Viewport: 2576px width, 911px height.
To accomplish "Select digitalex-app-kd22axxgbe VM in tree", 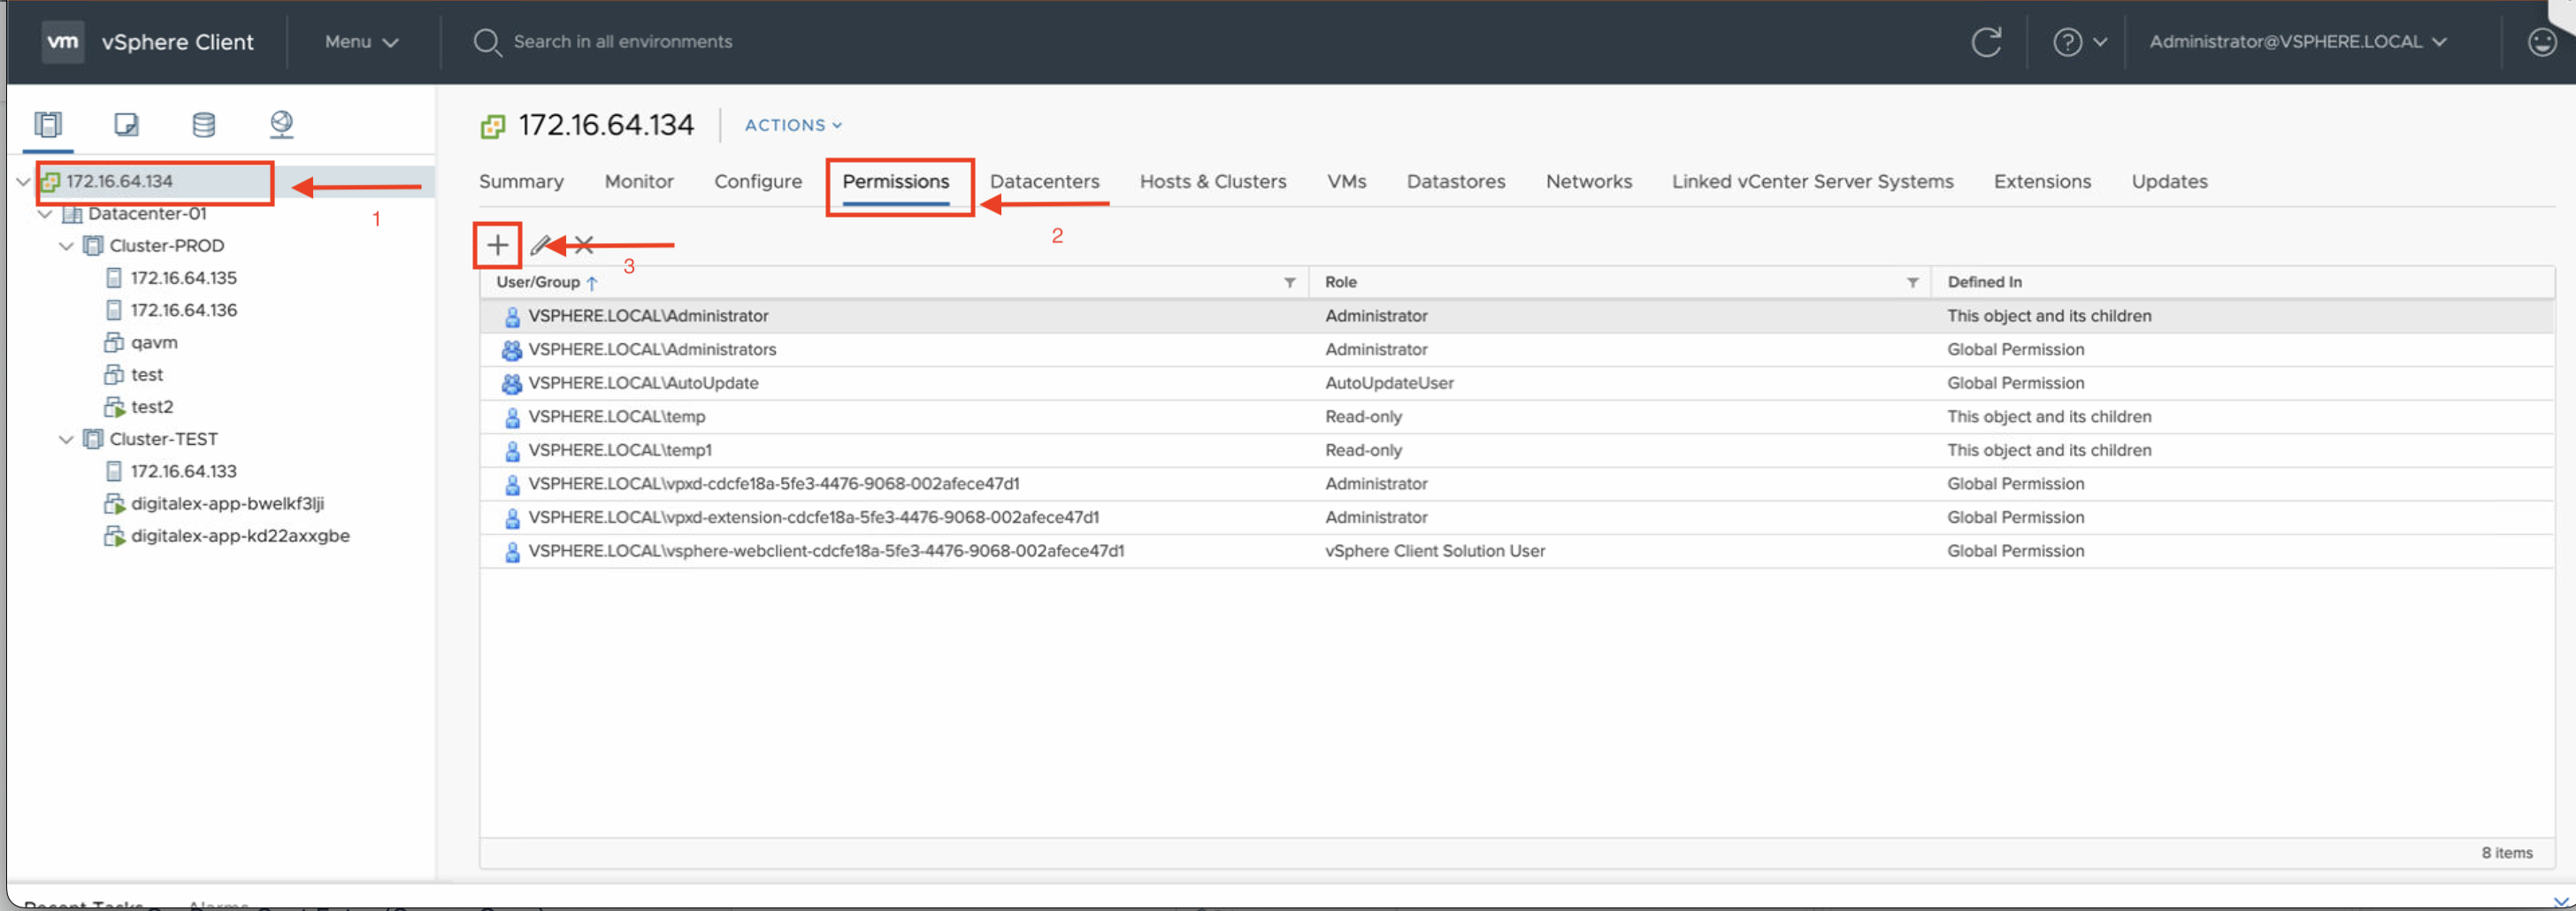I will click(240, 536).
